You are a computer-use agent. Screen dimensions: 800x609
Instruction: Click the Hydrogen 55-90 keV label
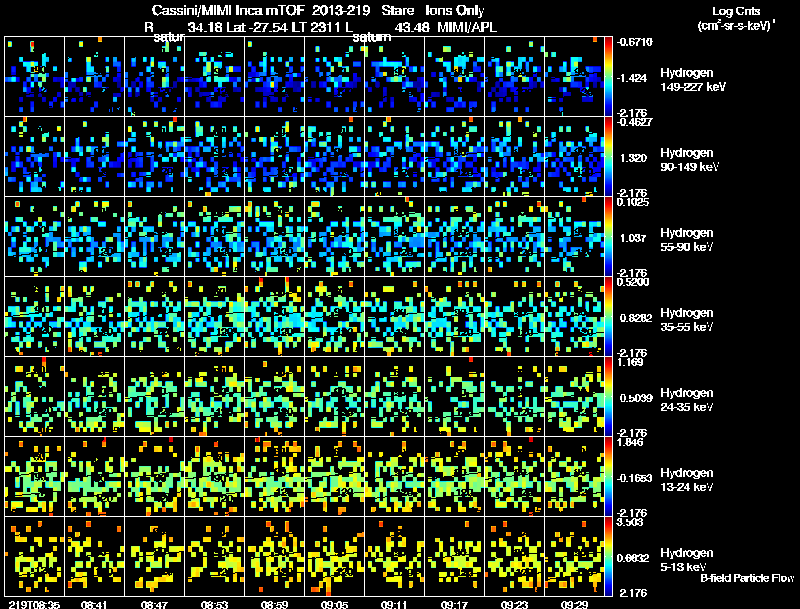click(687, 240)
